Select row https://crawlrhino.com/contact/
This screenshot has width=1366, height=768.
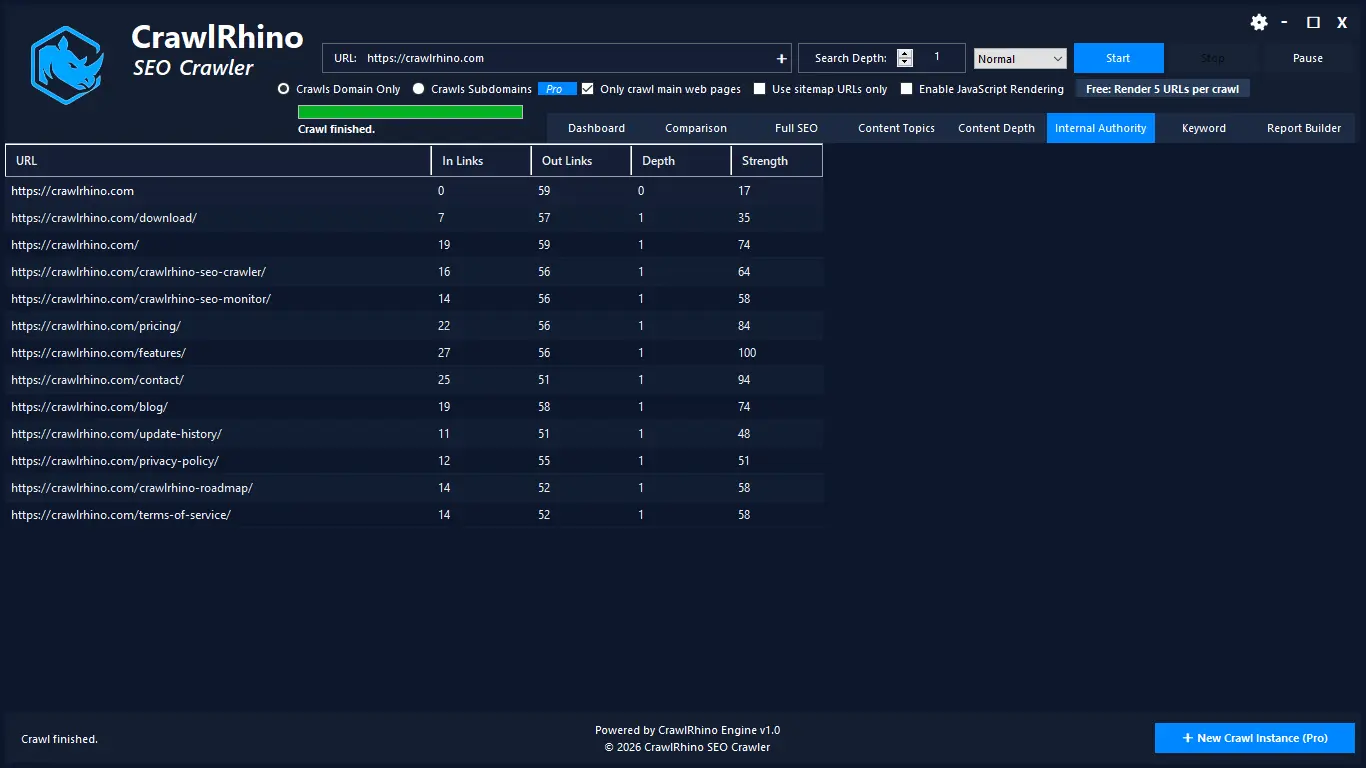[x=414, y=380]
